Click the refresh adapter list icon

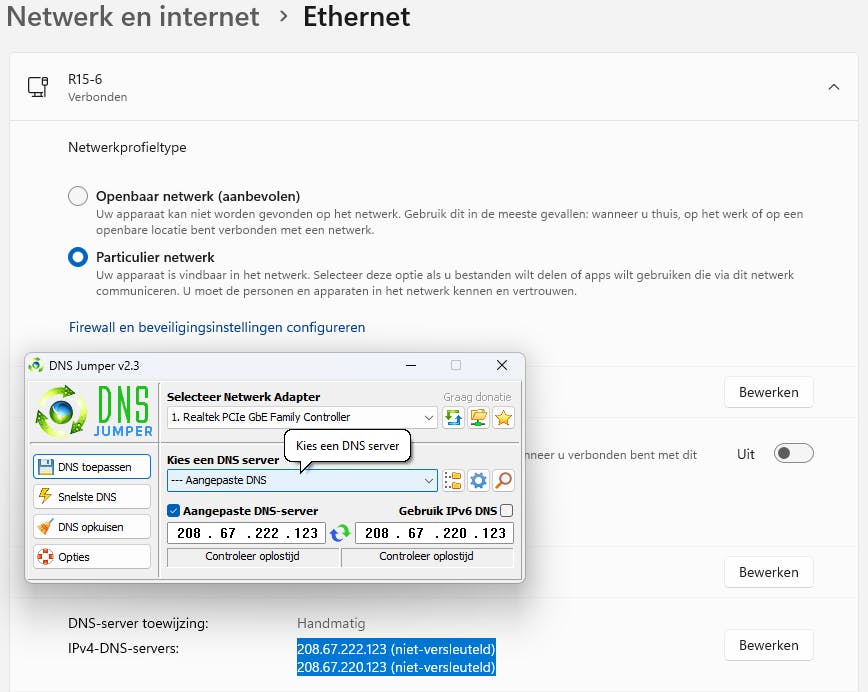[x=453, y=417]
